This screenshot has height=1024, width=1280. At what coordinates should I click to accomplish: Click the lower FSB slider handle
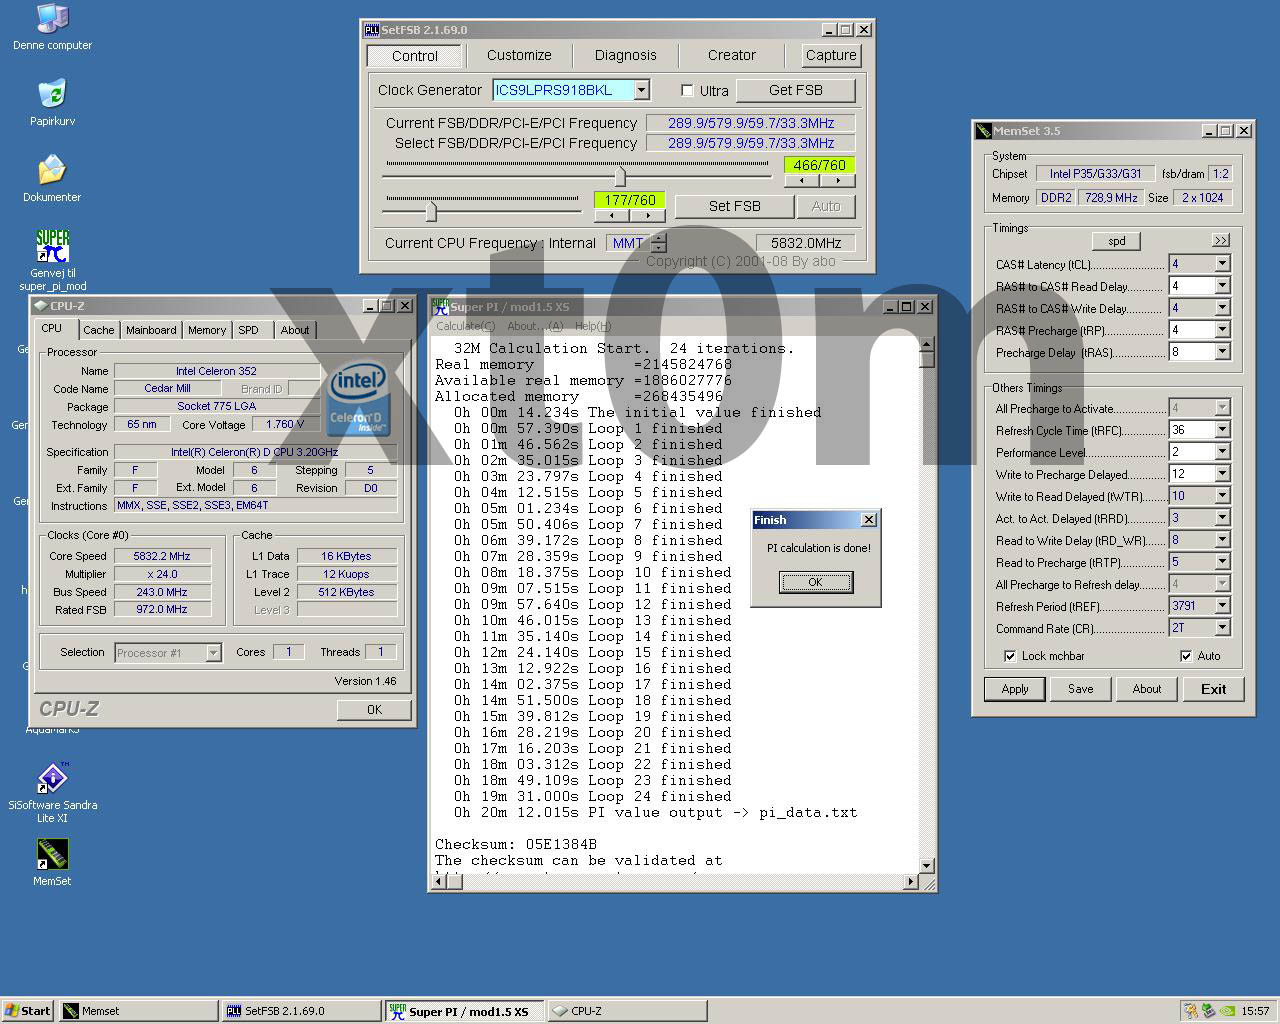pos(431,211)
